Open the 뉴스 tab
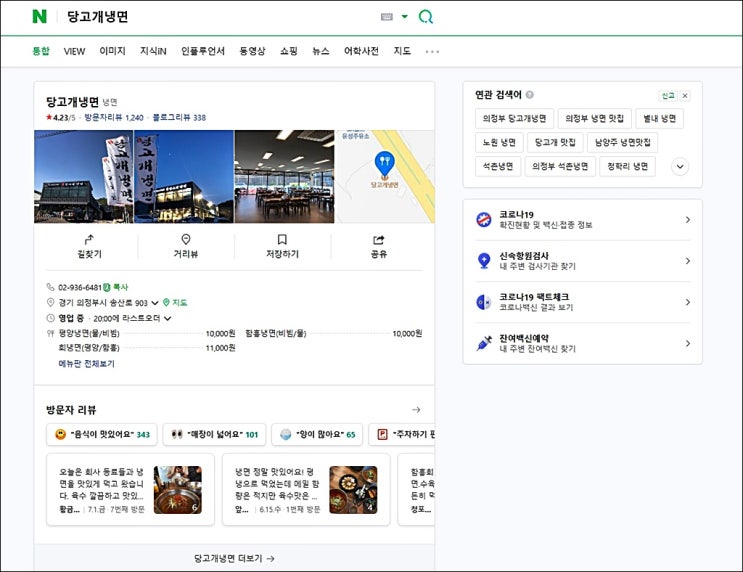743x572 pixels. click(x=321, y=51)
